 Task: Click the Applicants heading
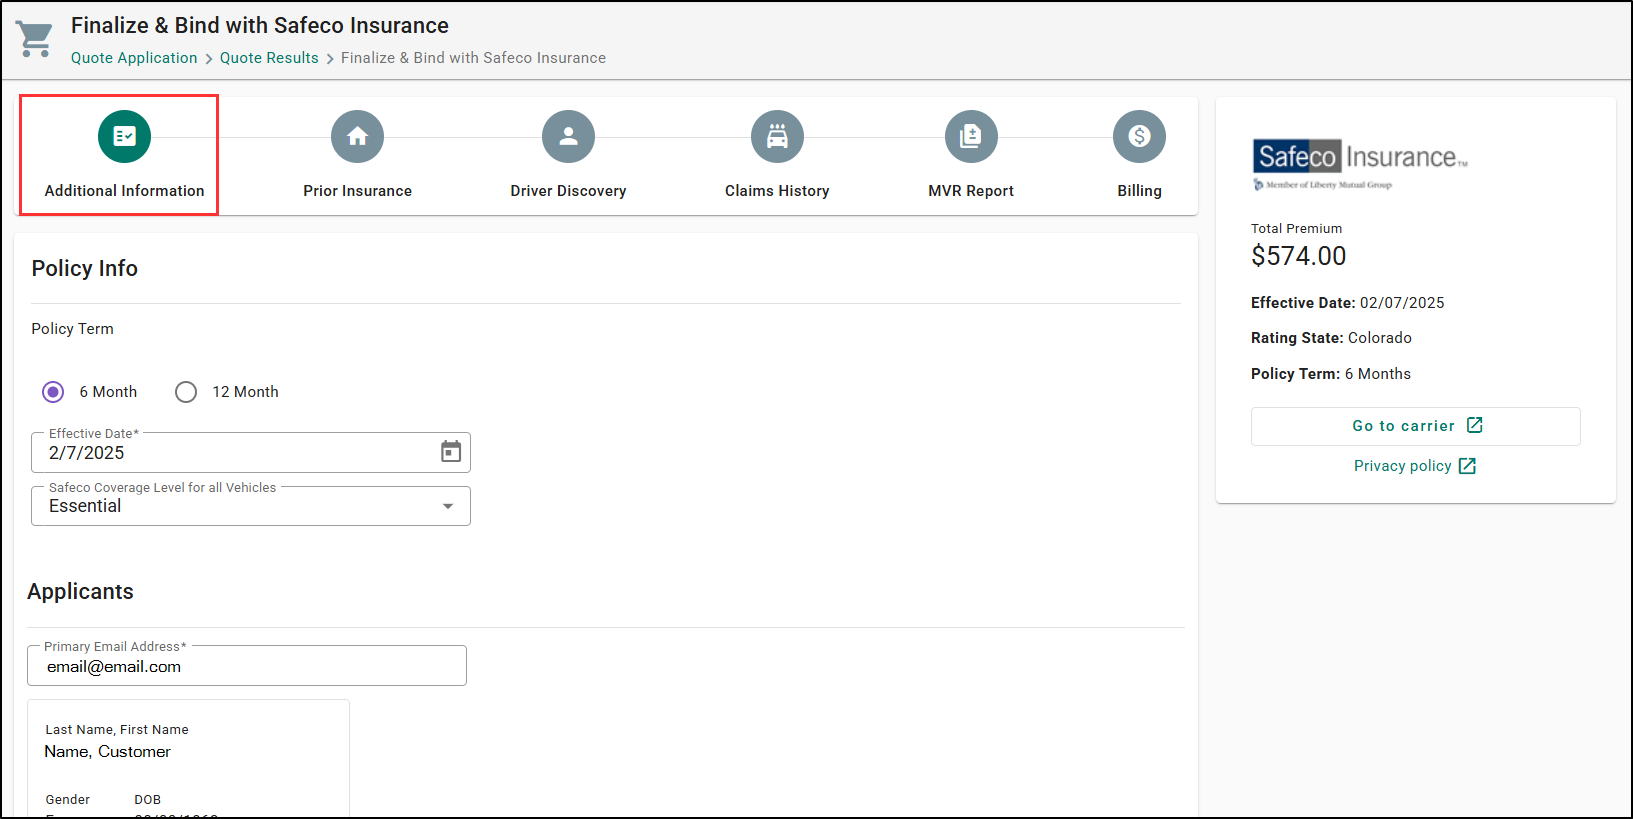point(80,591)
